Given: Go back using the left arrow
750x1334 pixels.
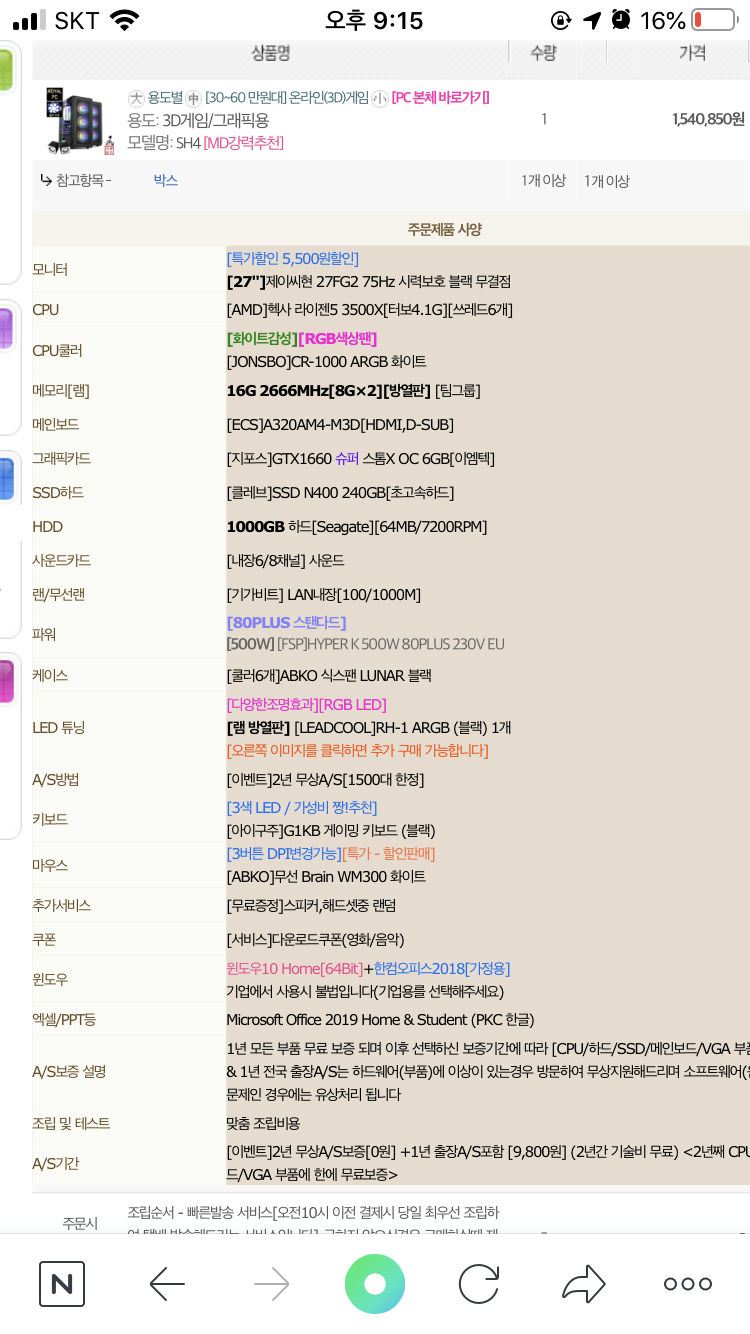Looking at the screenshot, I should (x=167, y=1284).
